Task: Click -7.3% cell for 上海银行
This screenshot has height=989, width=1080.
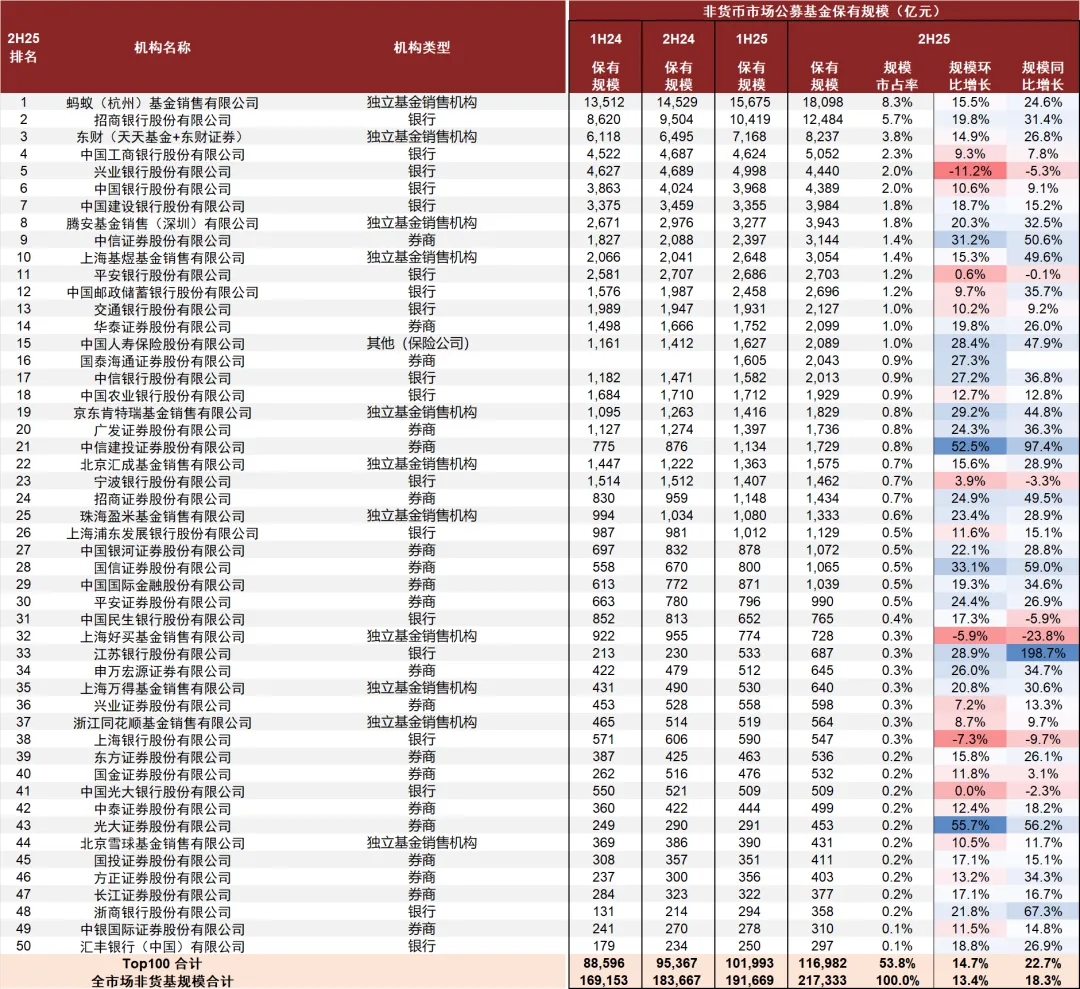Action: tap(970, 739)
